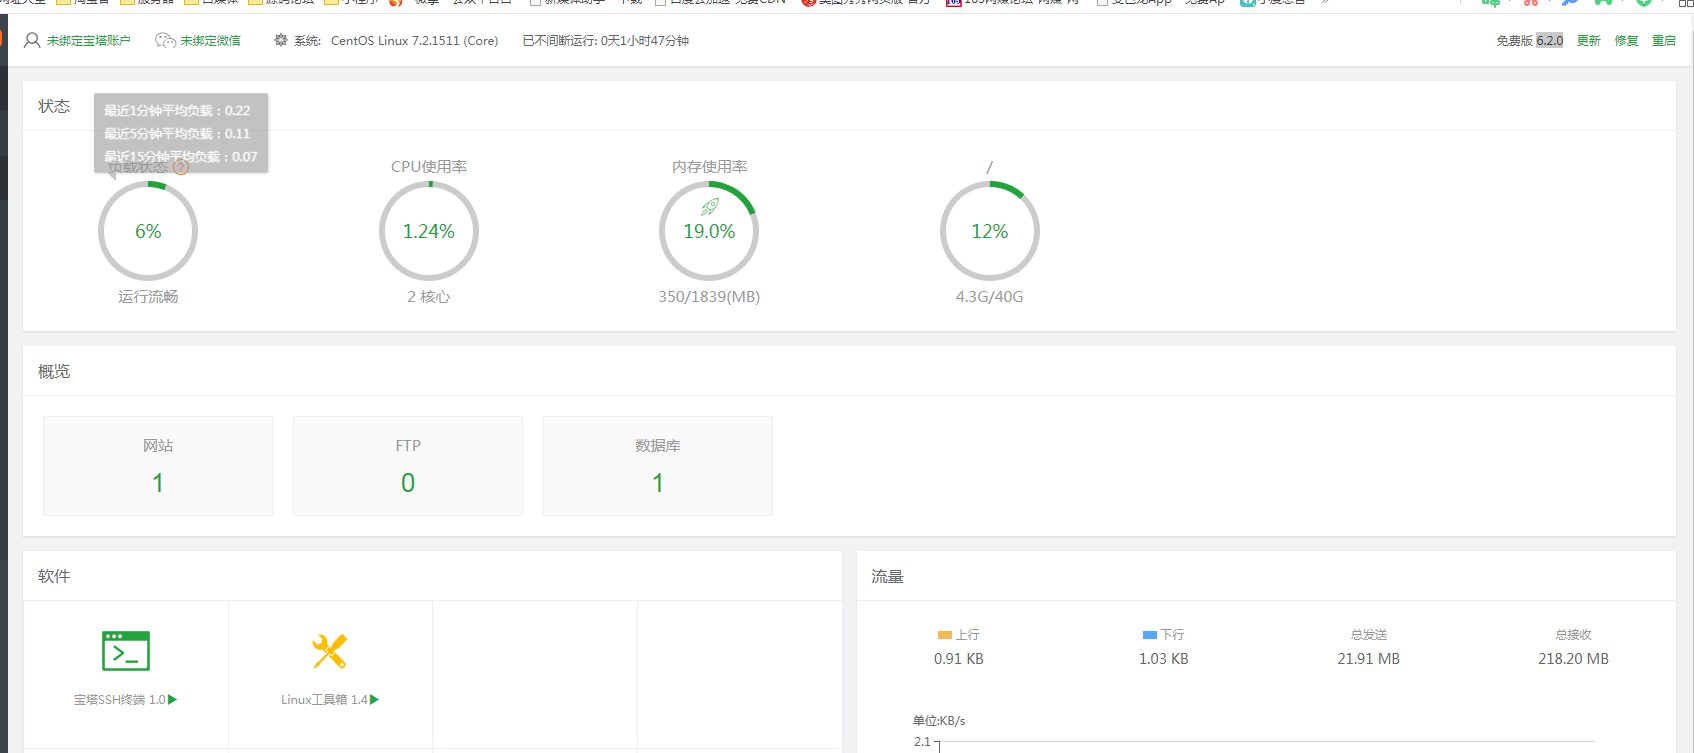Click the green arrow next to 宝塔SSH终端
The width and height of the screenshot is (1694, 753).
(x=173, y=700)
